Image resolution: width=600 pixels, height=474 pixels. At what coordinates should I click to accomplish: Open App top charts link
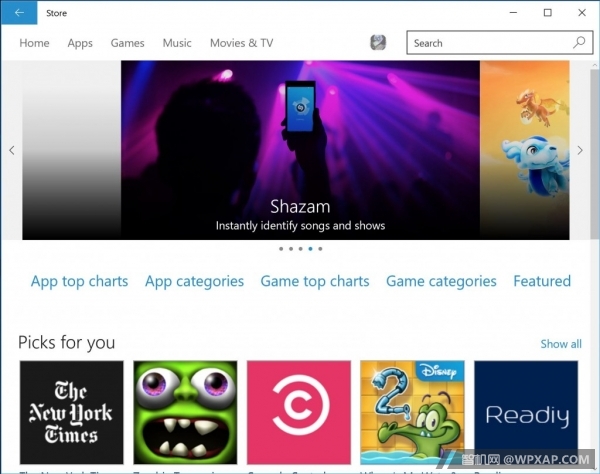point(79,281)
